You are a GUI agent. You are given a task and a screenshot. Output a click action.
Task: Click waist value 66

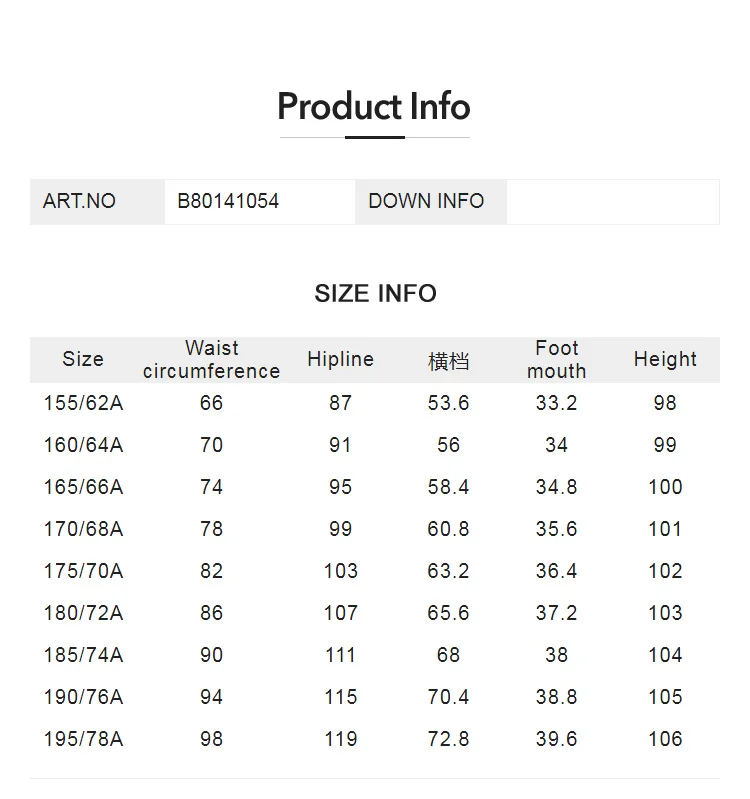point(211,403)
